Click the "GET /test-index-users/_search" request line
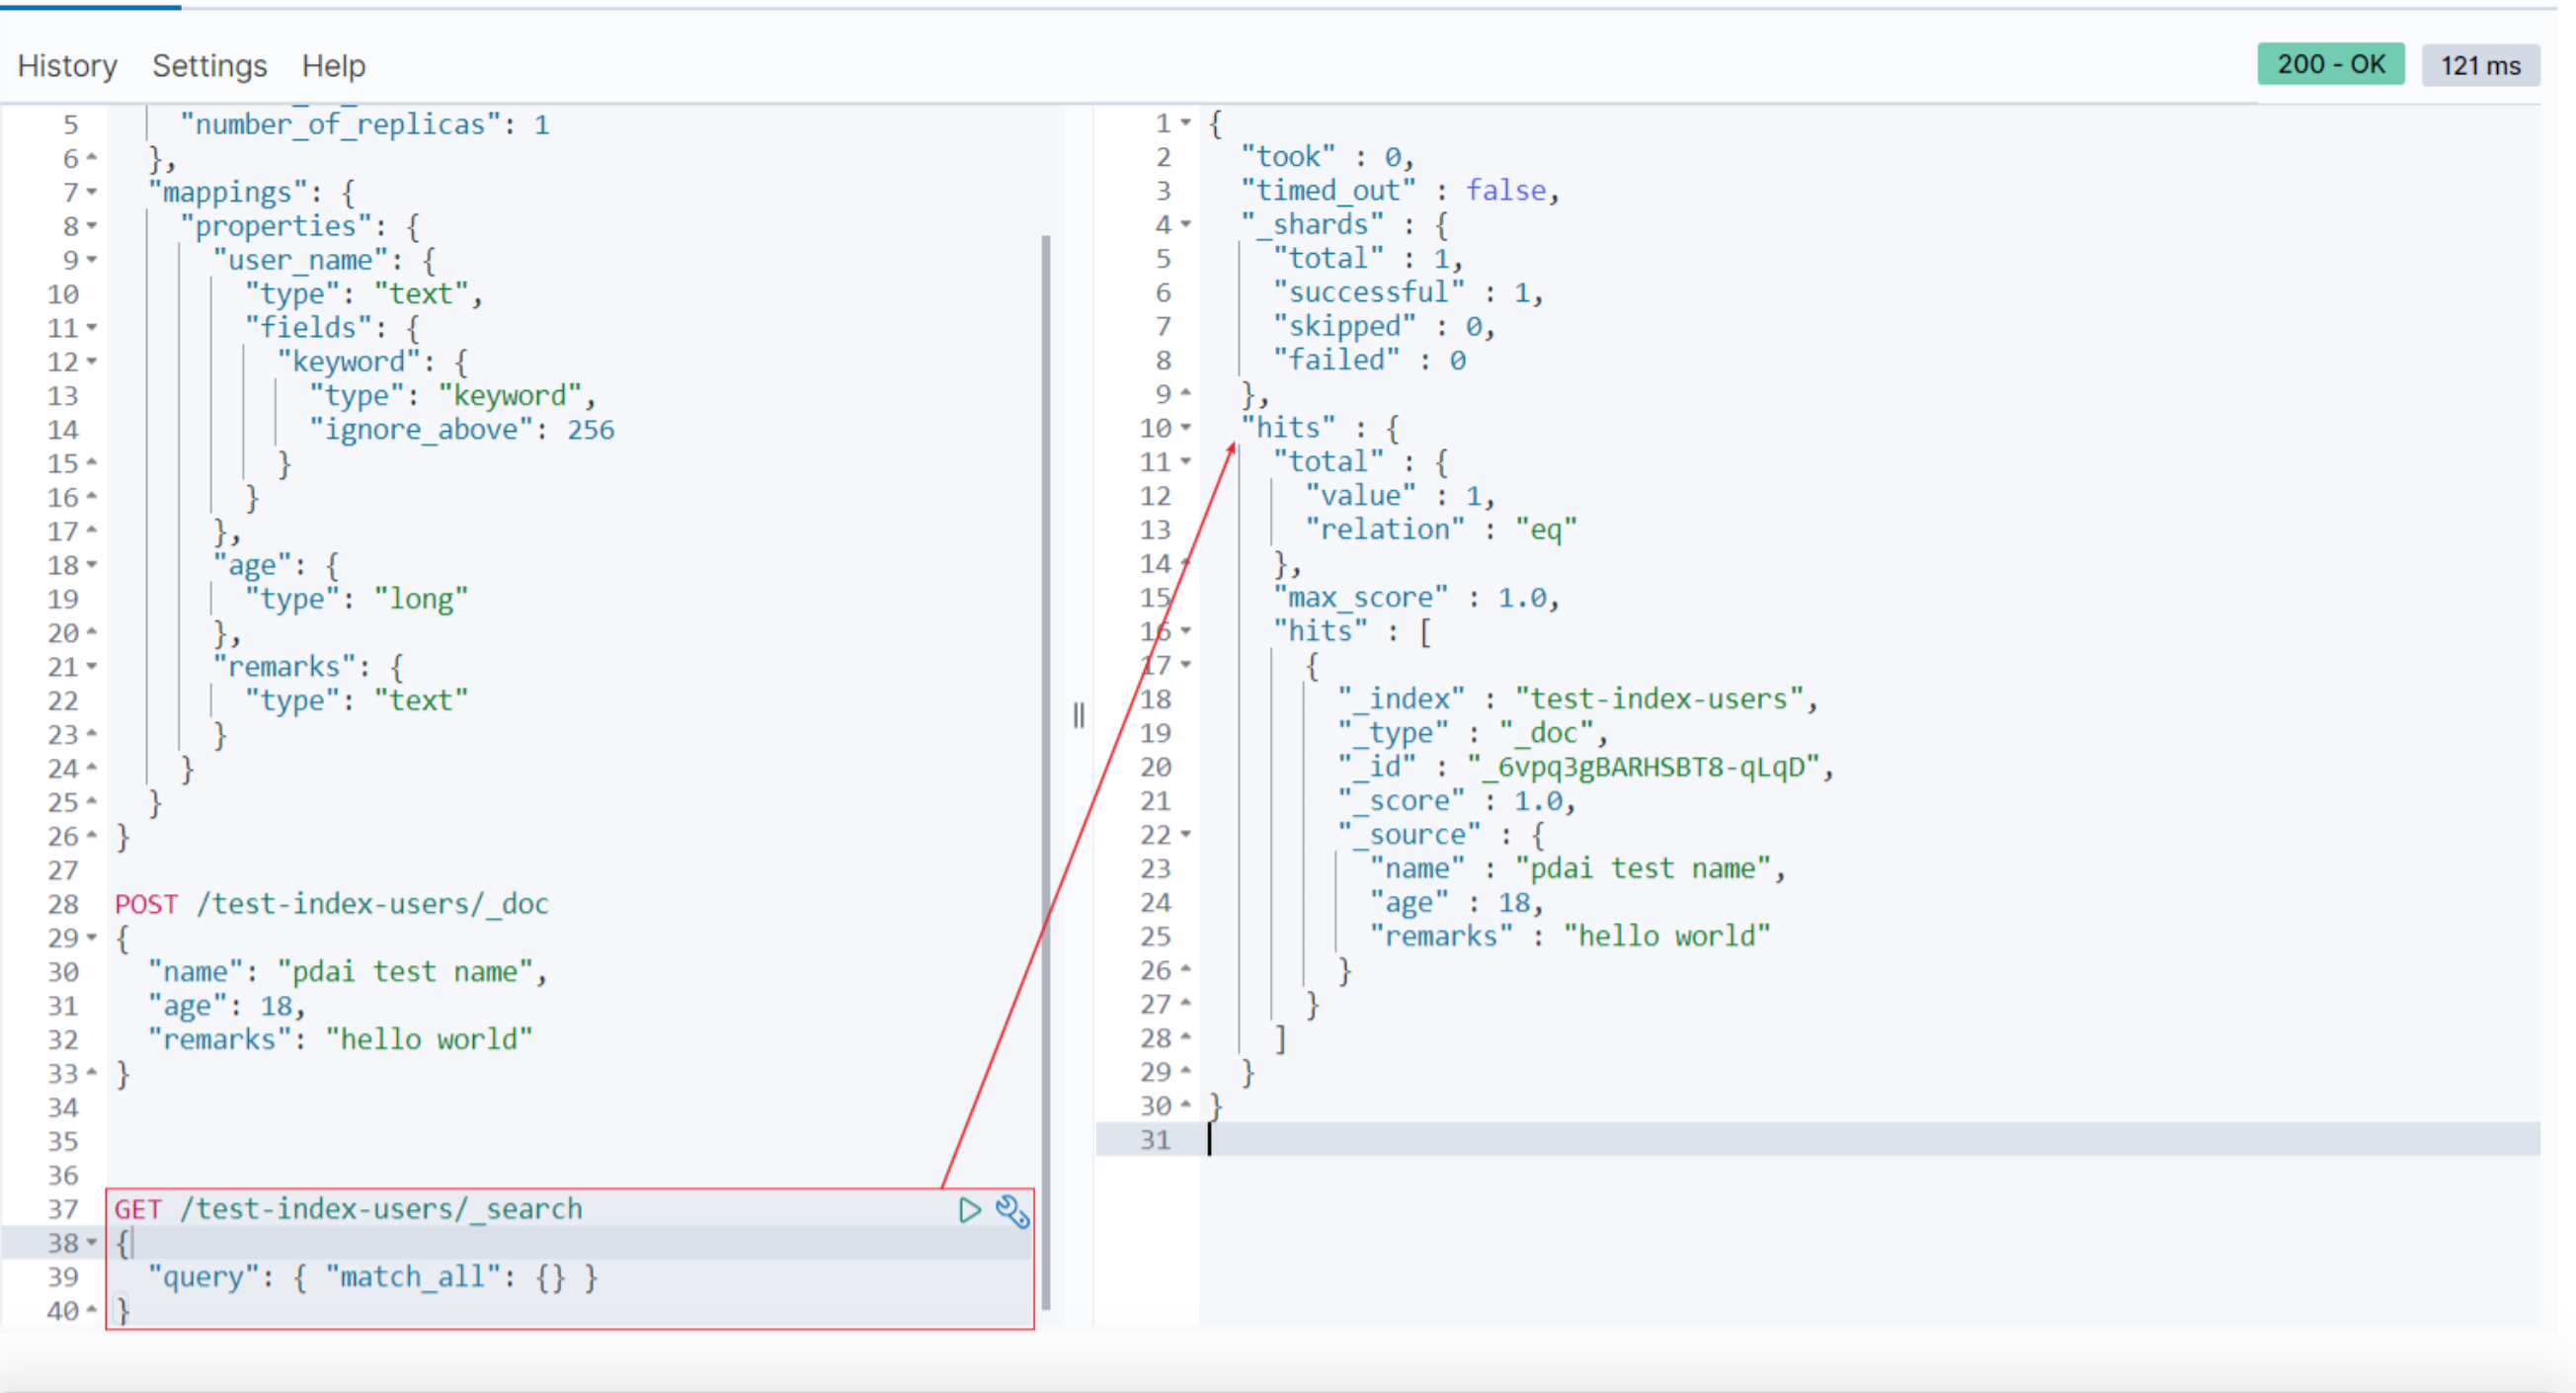This screenshot has width=2576, height=1393. 348,1208
